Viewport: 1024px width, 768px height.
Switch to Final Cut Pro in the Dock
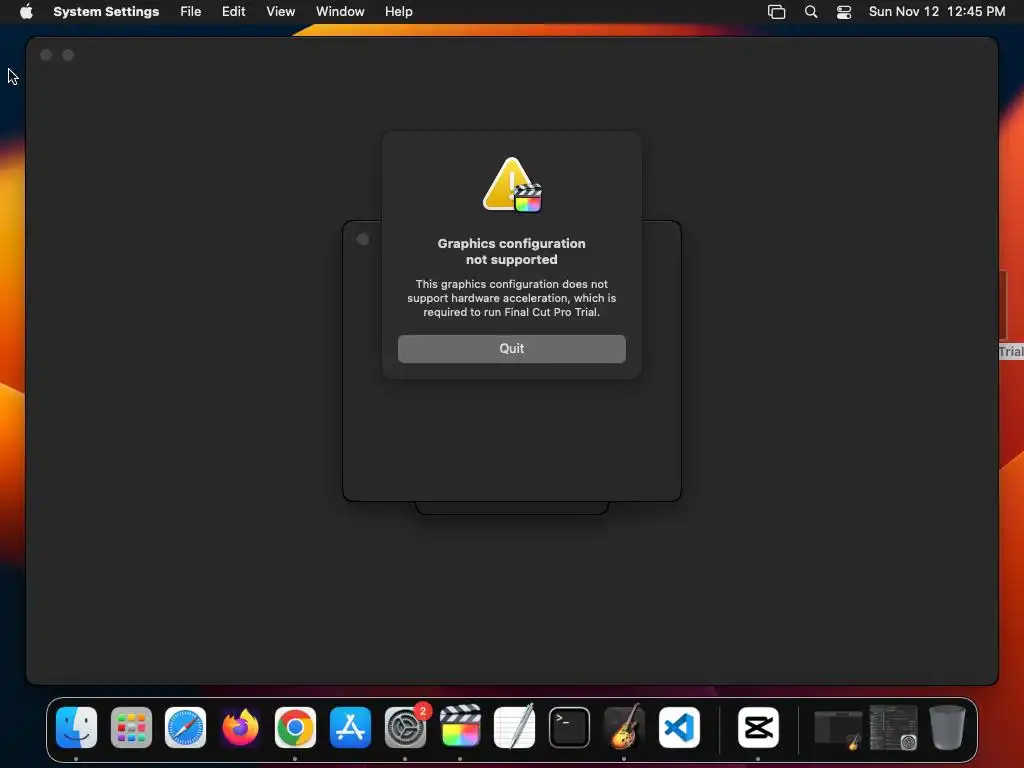[460, 727]
